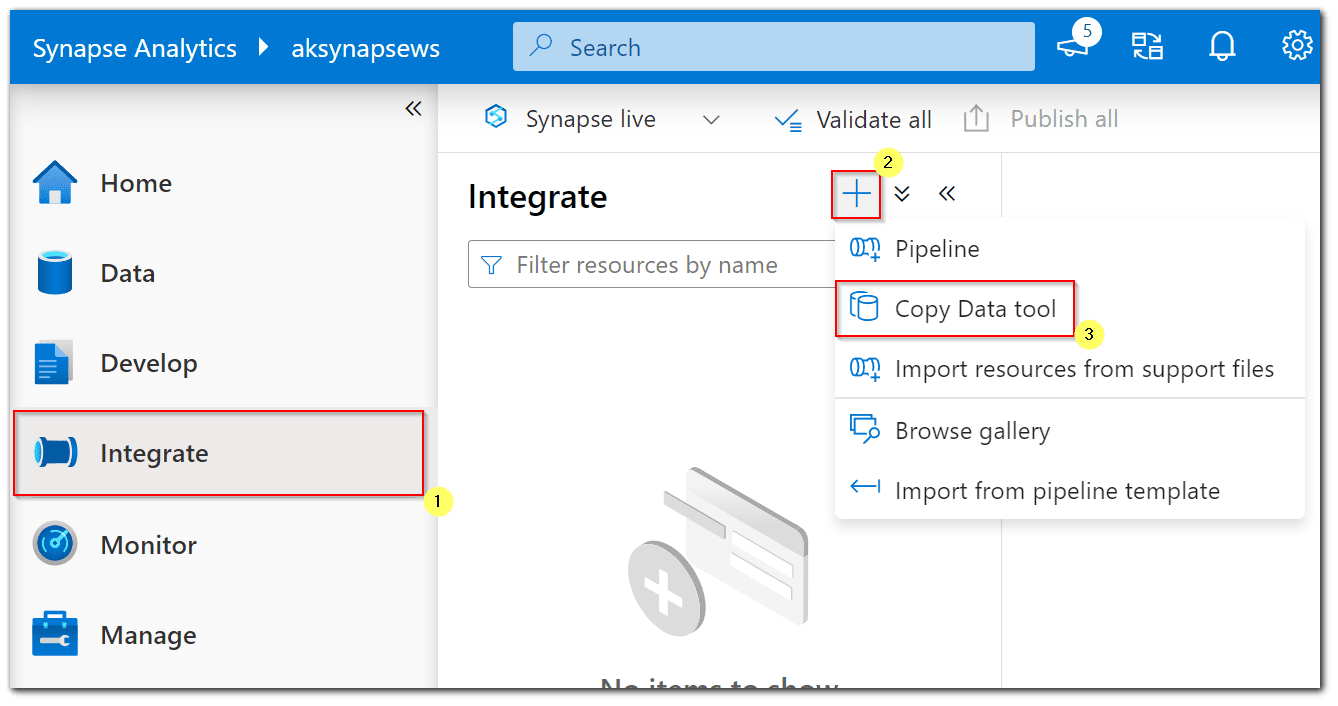Select Import from pipeline template
Image resolution: width=1338 pixels, height=706 pixels.
(x=1070, y=491)
